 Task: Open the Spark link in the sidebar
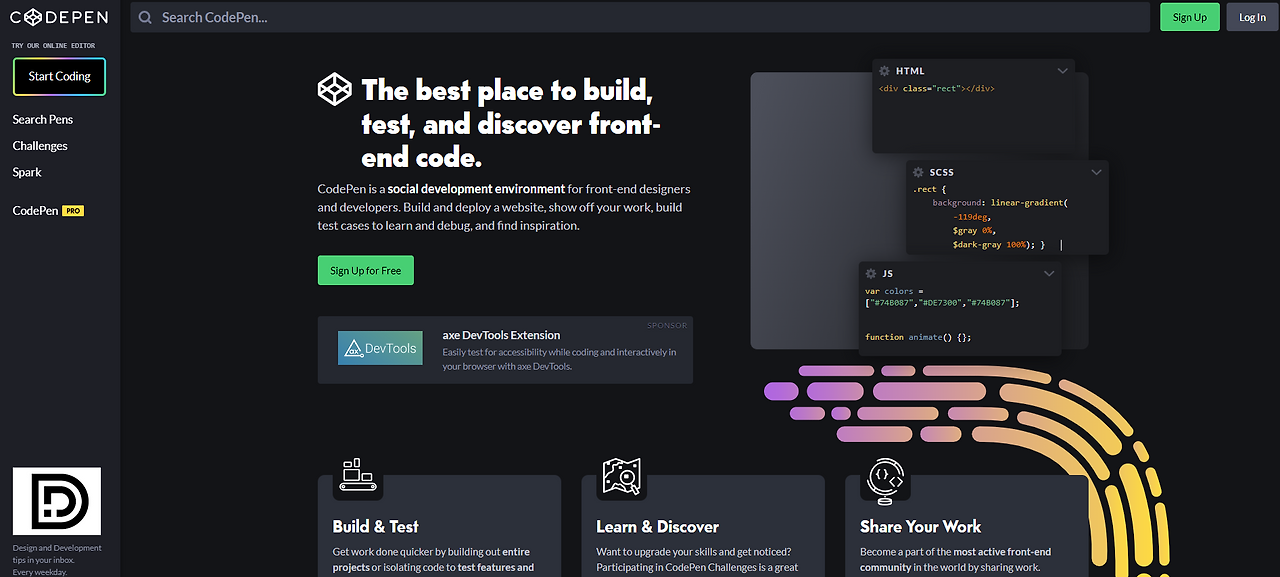click(25, 171)
